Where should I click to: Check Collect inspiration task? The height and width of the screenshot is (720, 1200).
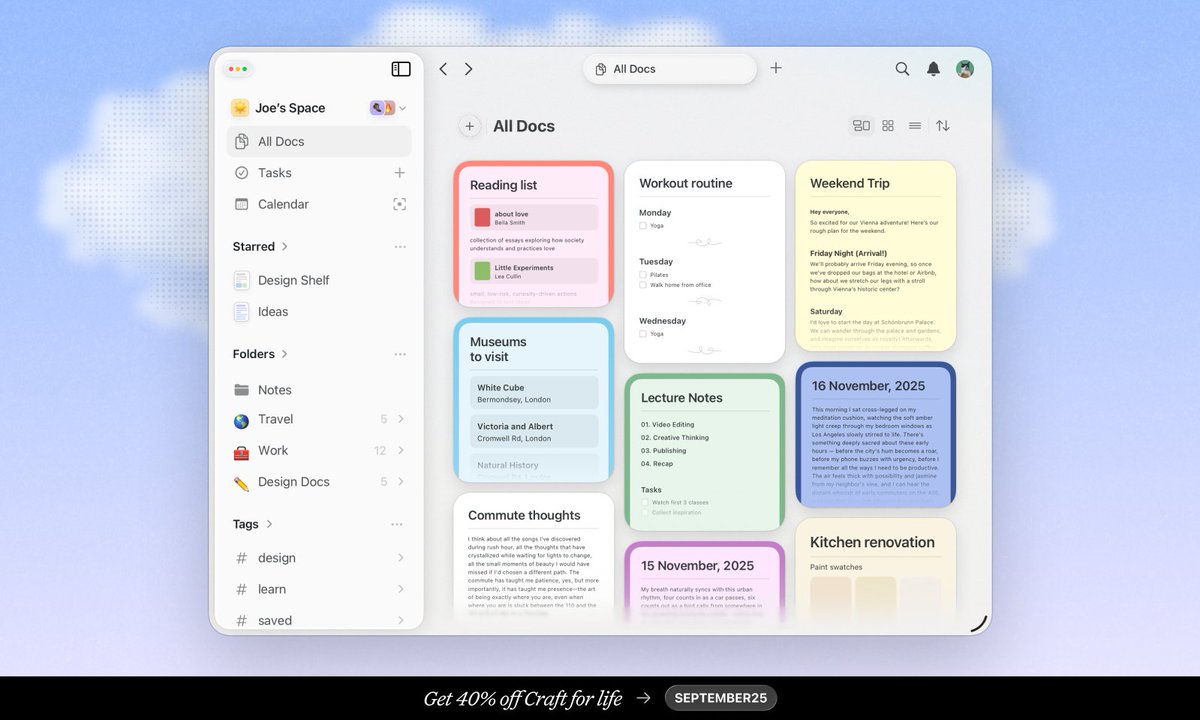click(644, 512)
